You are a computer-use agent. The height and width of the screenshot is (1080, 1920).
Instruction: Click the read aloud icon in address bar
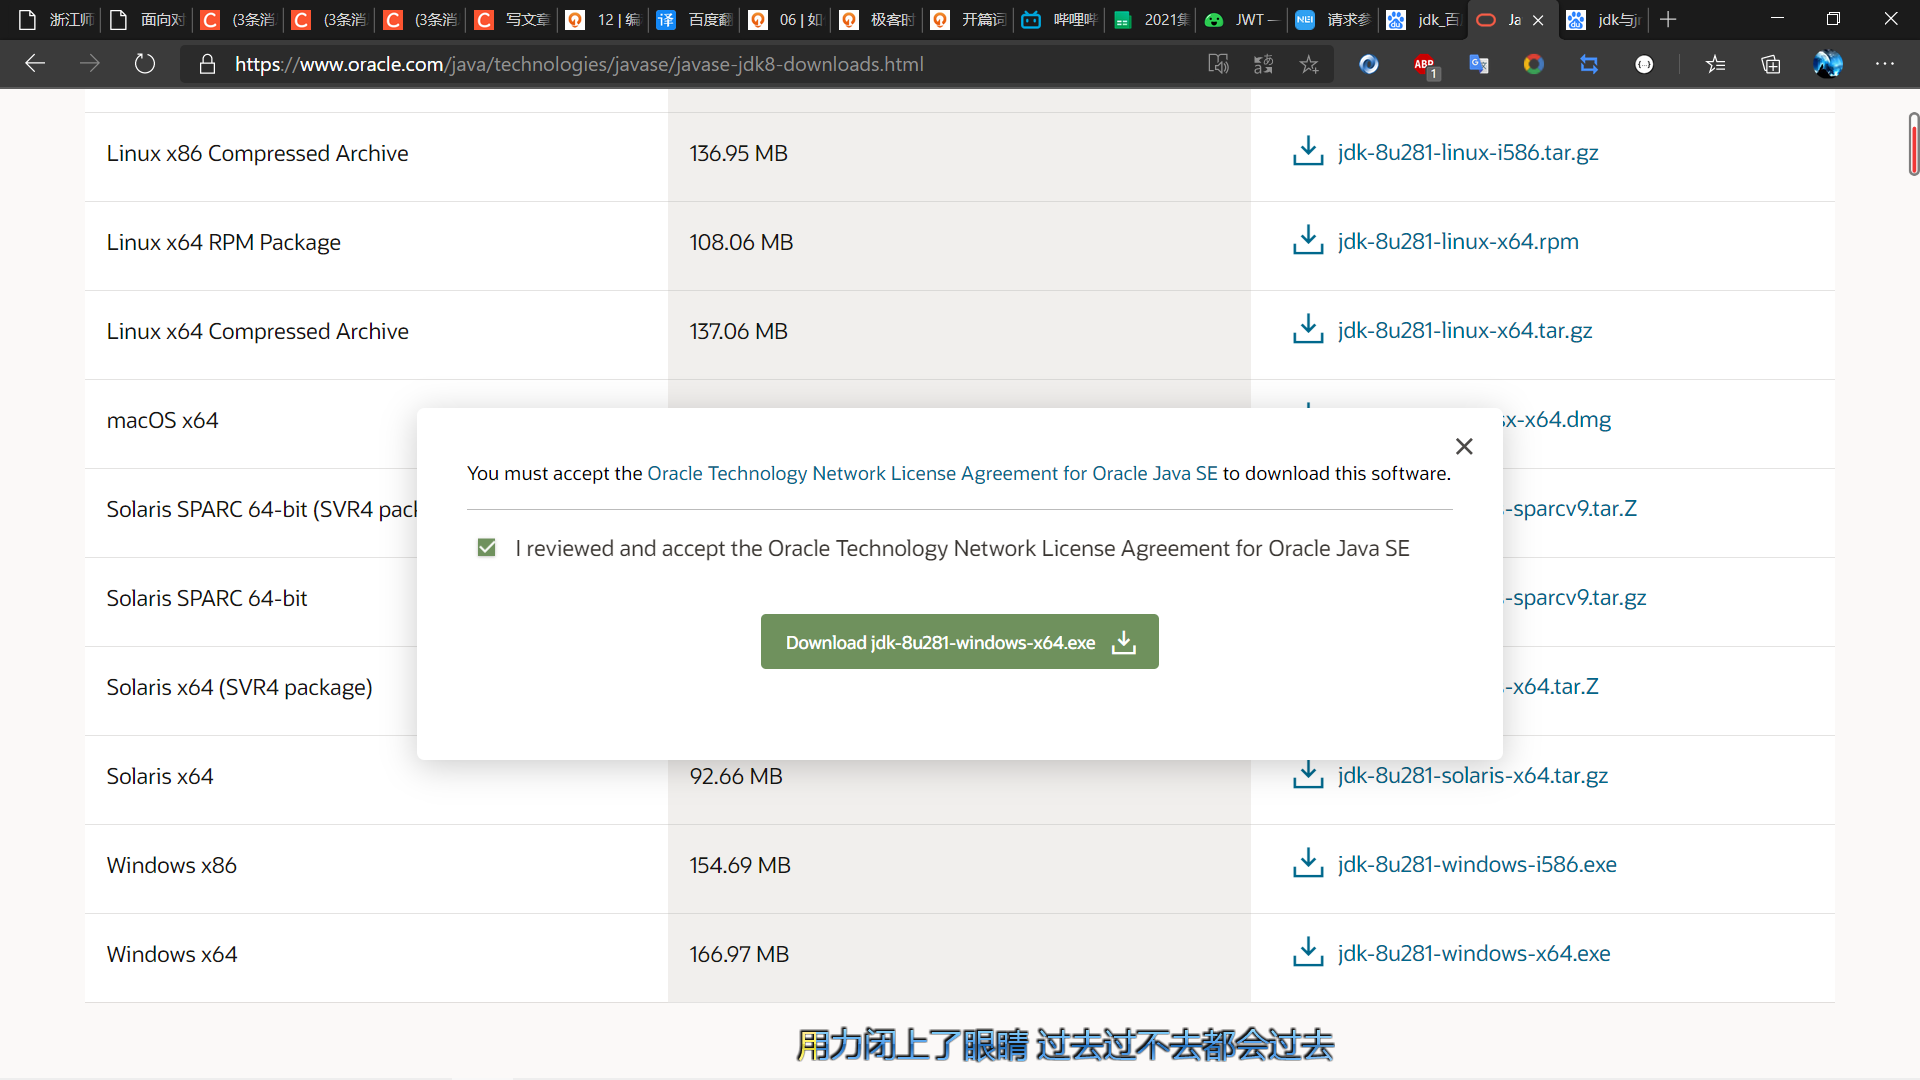point(1218,65)
